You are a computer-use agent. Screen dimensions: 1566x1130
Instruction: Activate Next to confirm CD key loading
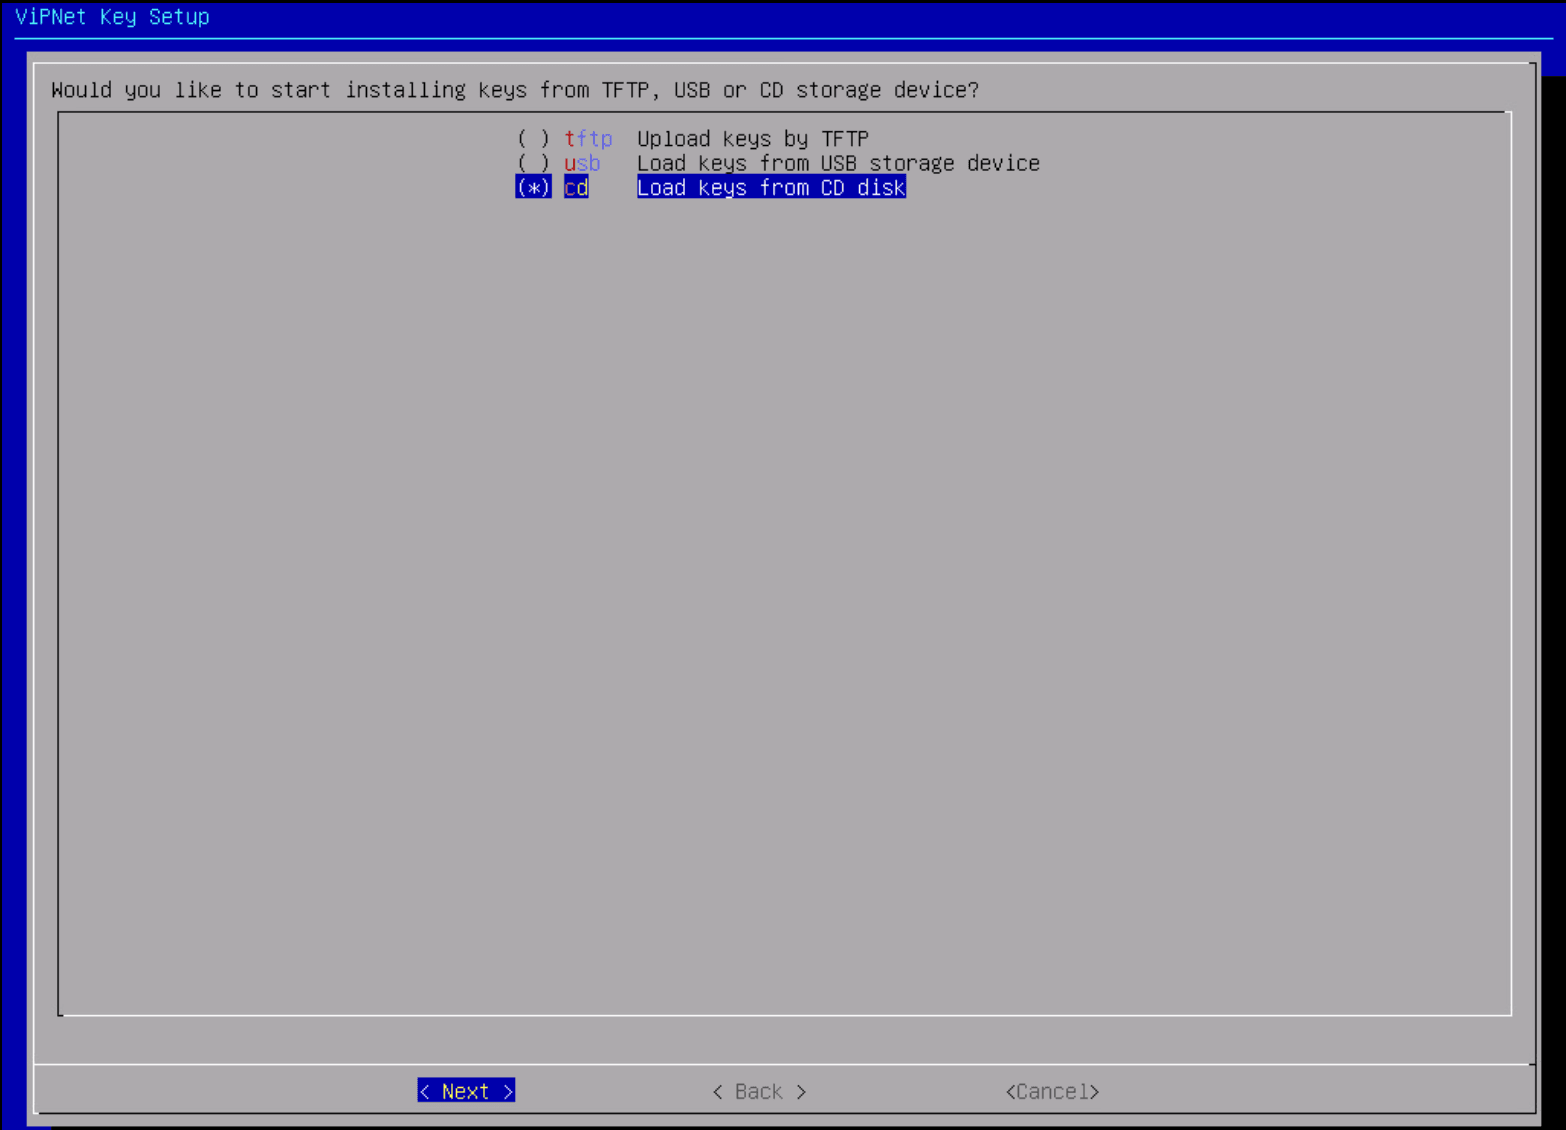point(465,1090)
